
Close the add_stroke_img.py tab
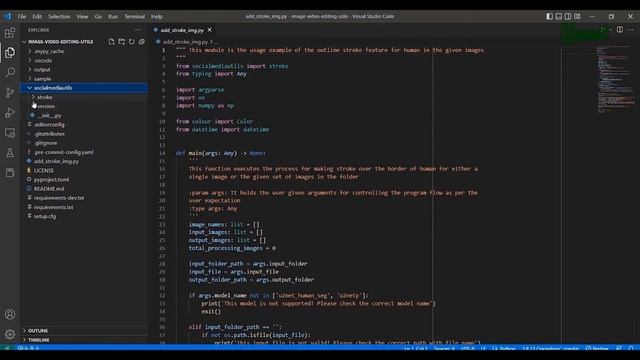click(209, 30)
